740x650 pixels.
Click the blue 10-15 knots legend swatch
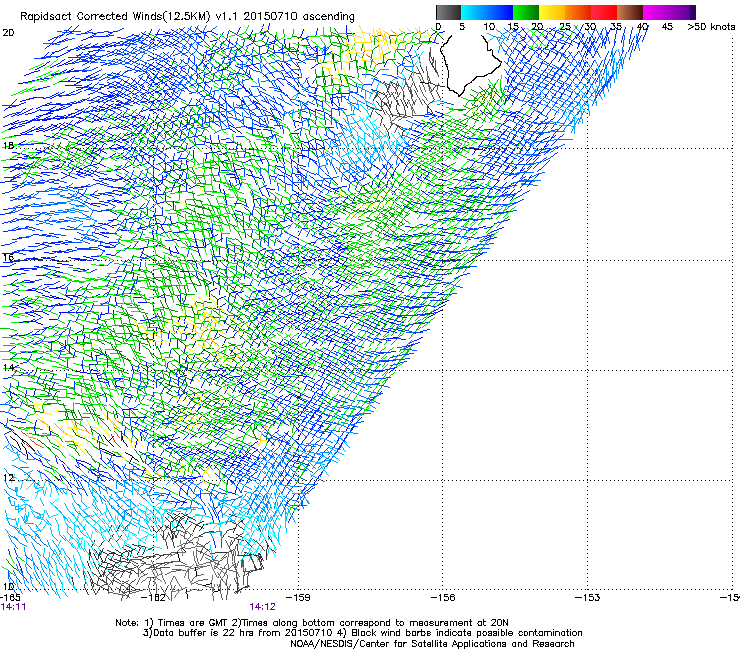click(x=500, y=12)
